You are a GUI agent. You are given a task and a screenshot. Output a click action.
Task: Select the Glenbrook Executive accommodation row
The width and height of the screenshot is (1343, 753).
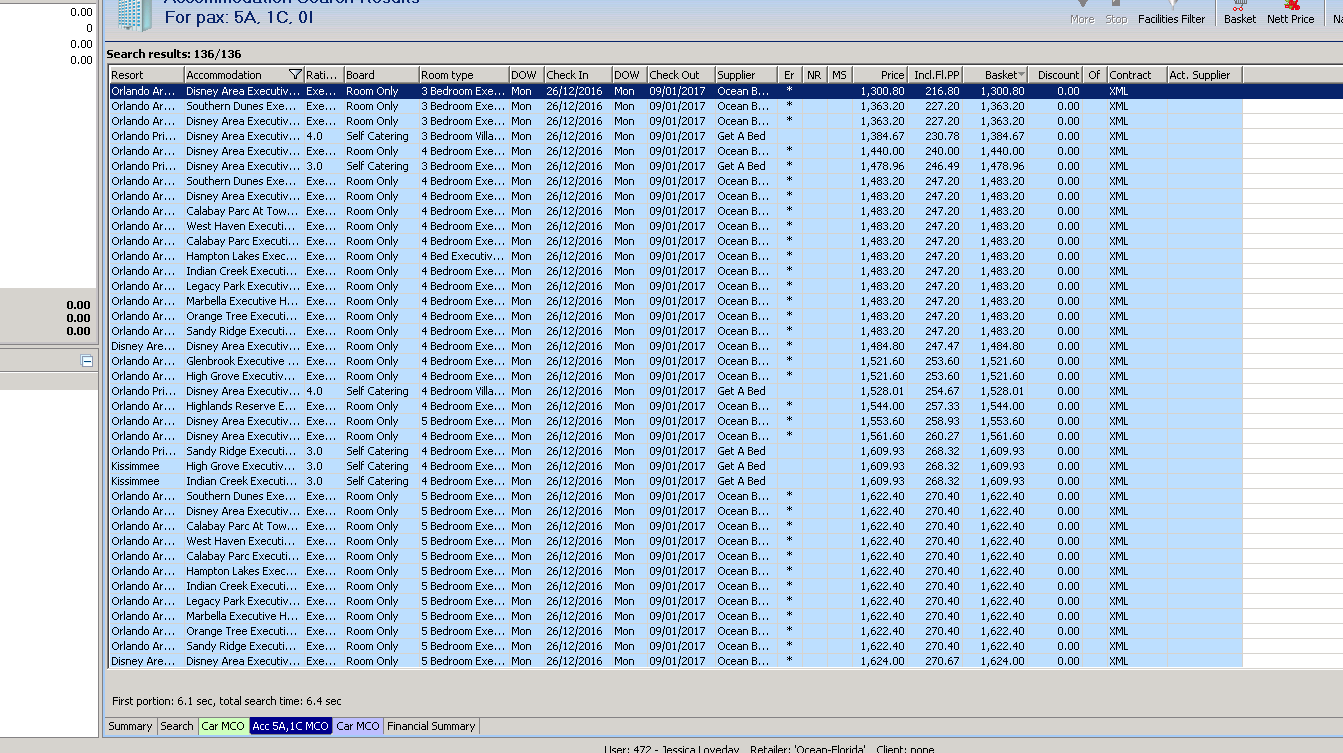pos(675,361)
